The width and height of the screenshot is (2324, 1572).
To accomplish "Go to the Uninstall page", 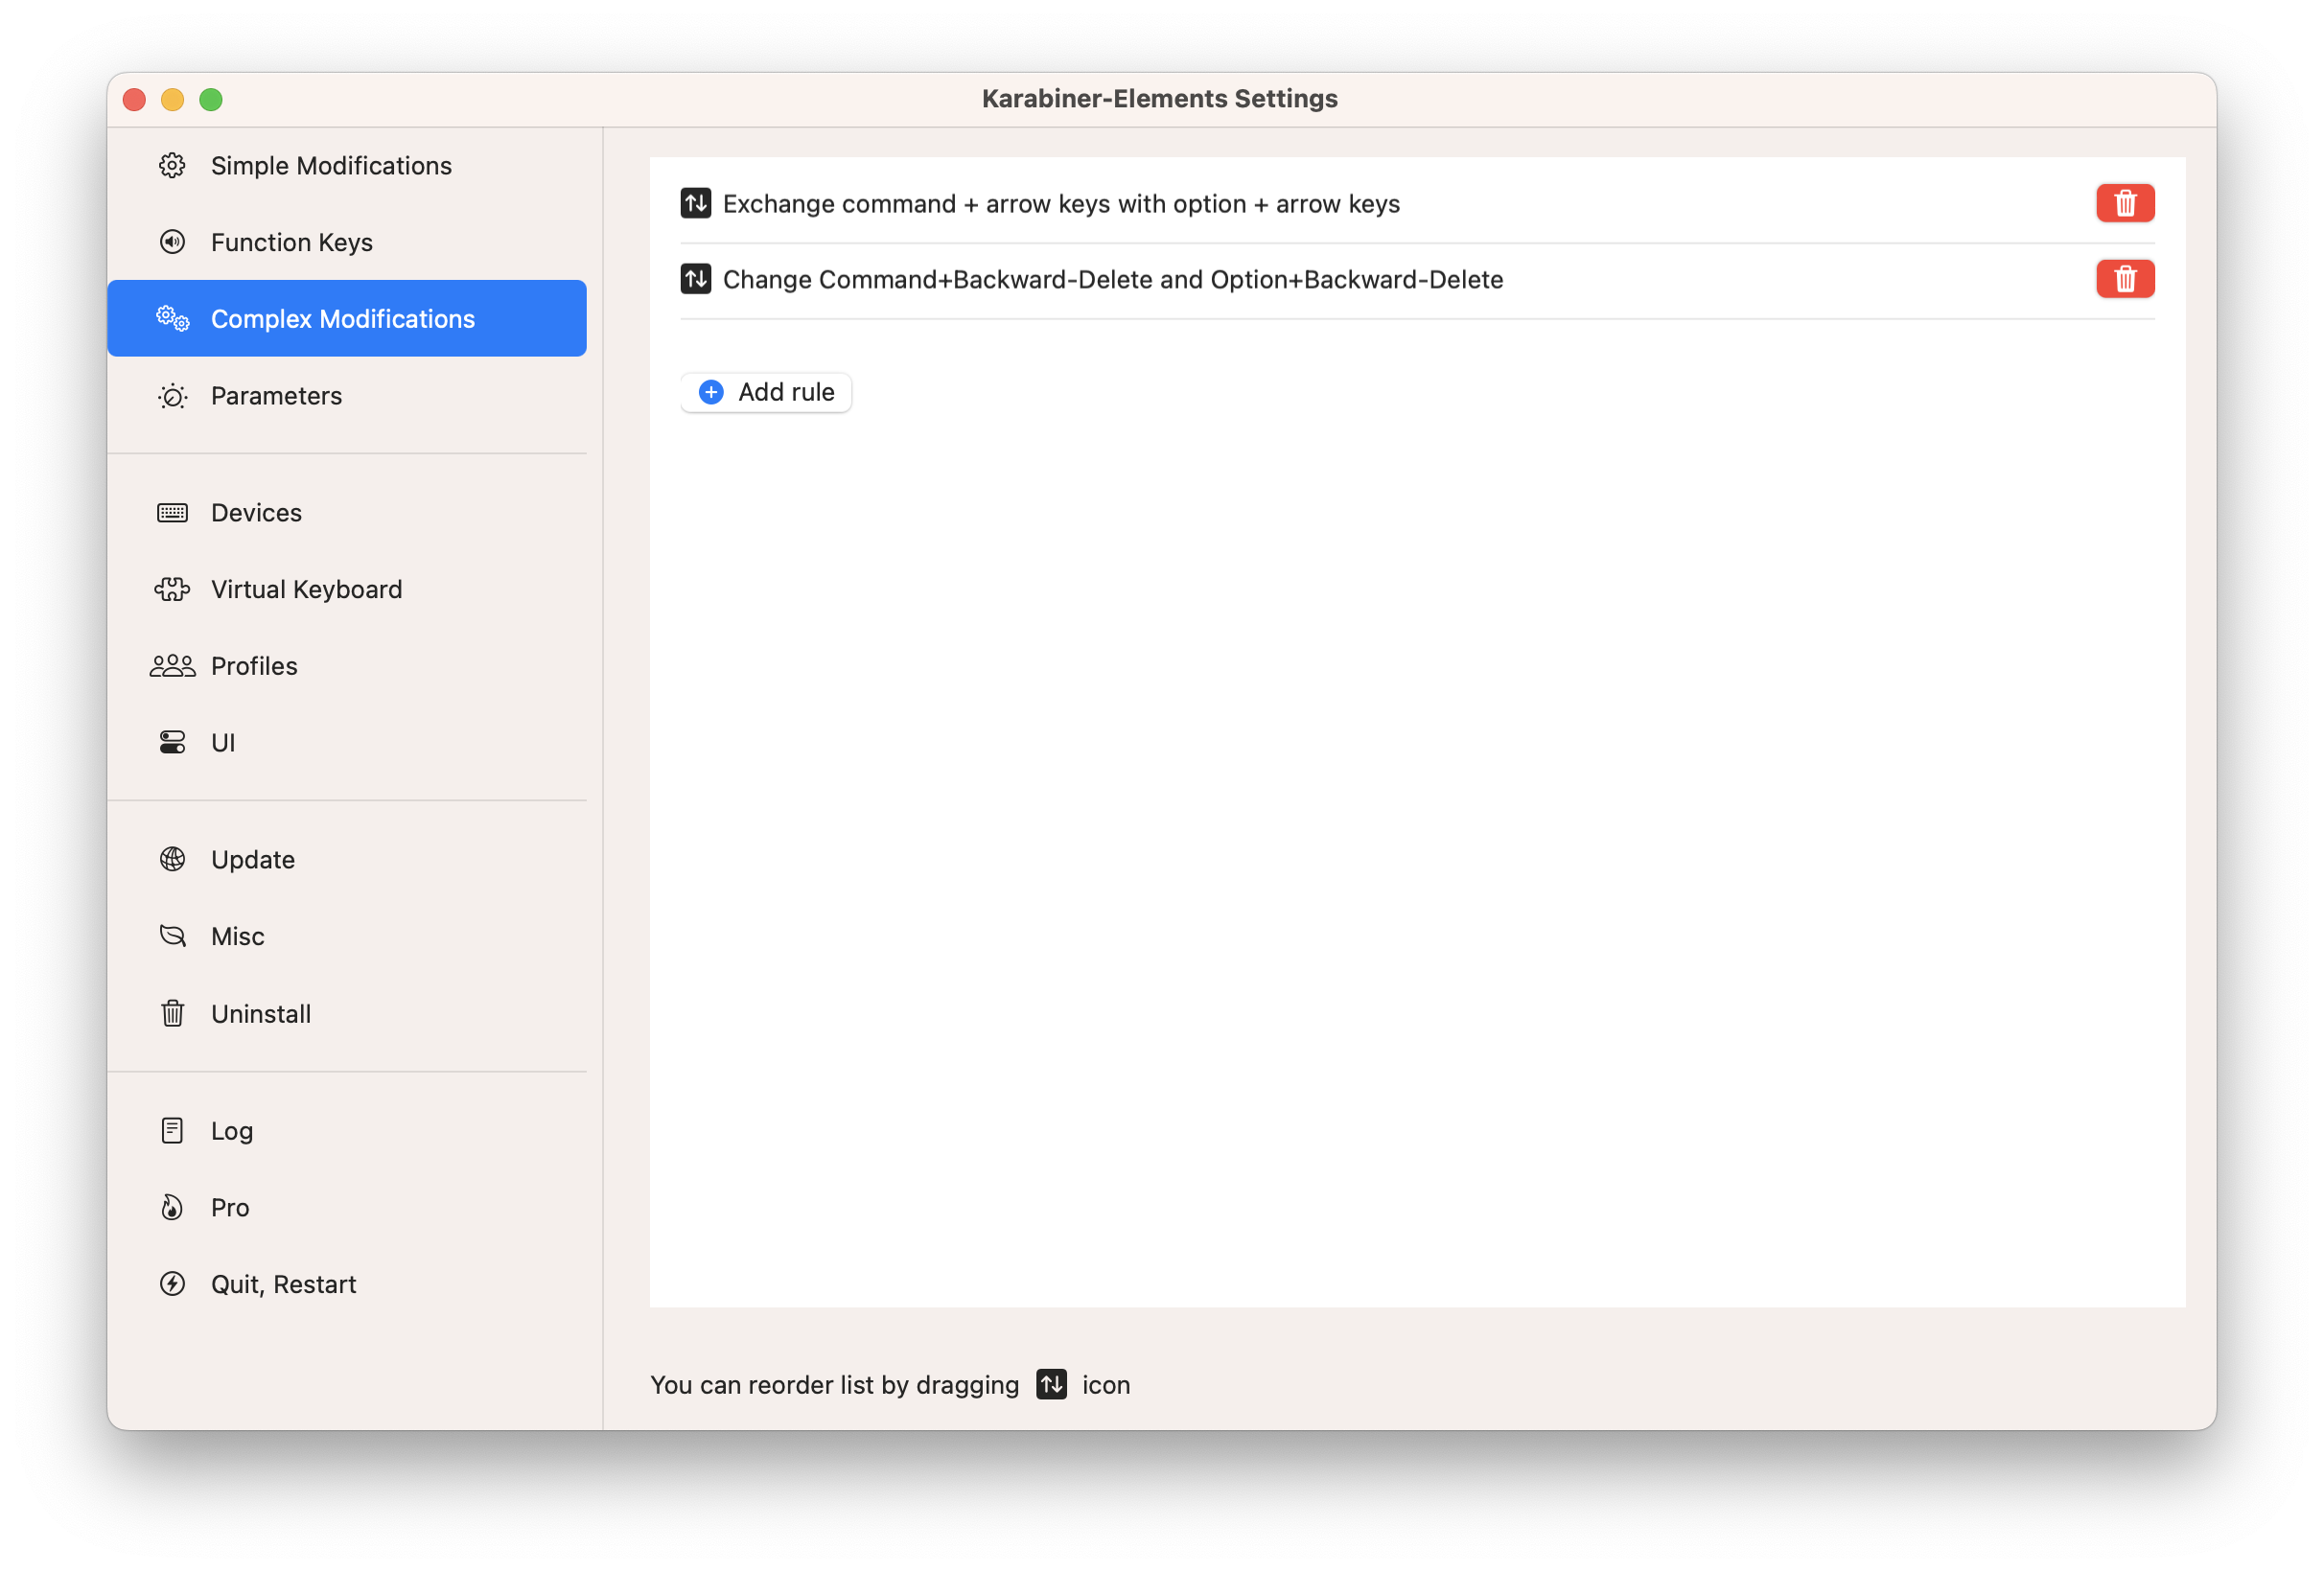I will coord(260,1014).
